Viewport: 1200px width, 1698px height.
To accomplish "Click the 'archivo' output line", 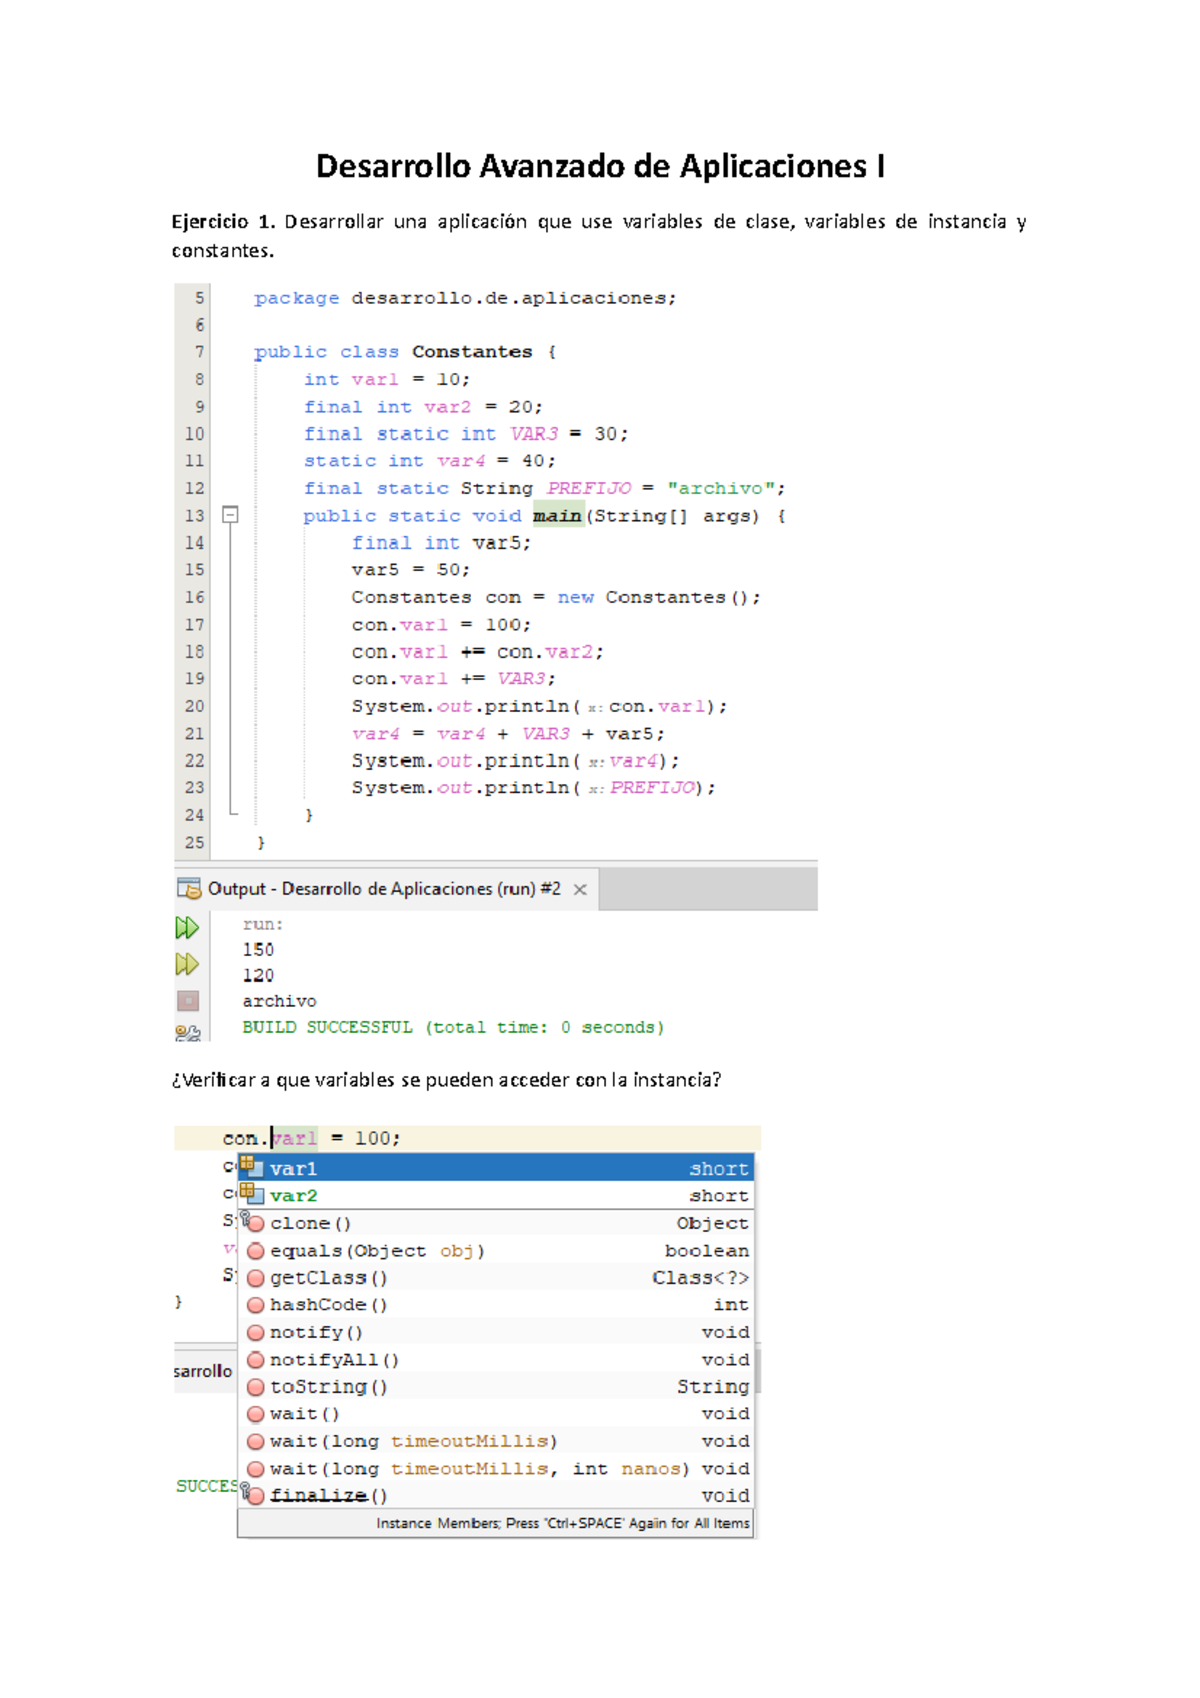I will point(279,1001).
